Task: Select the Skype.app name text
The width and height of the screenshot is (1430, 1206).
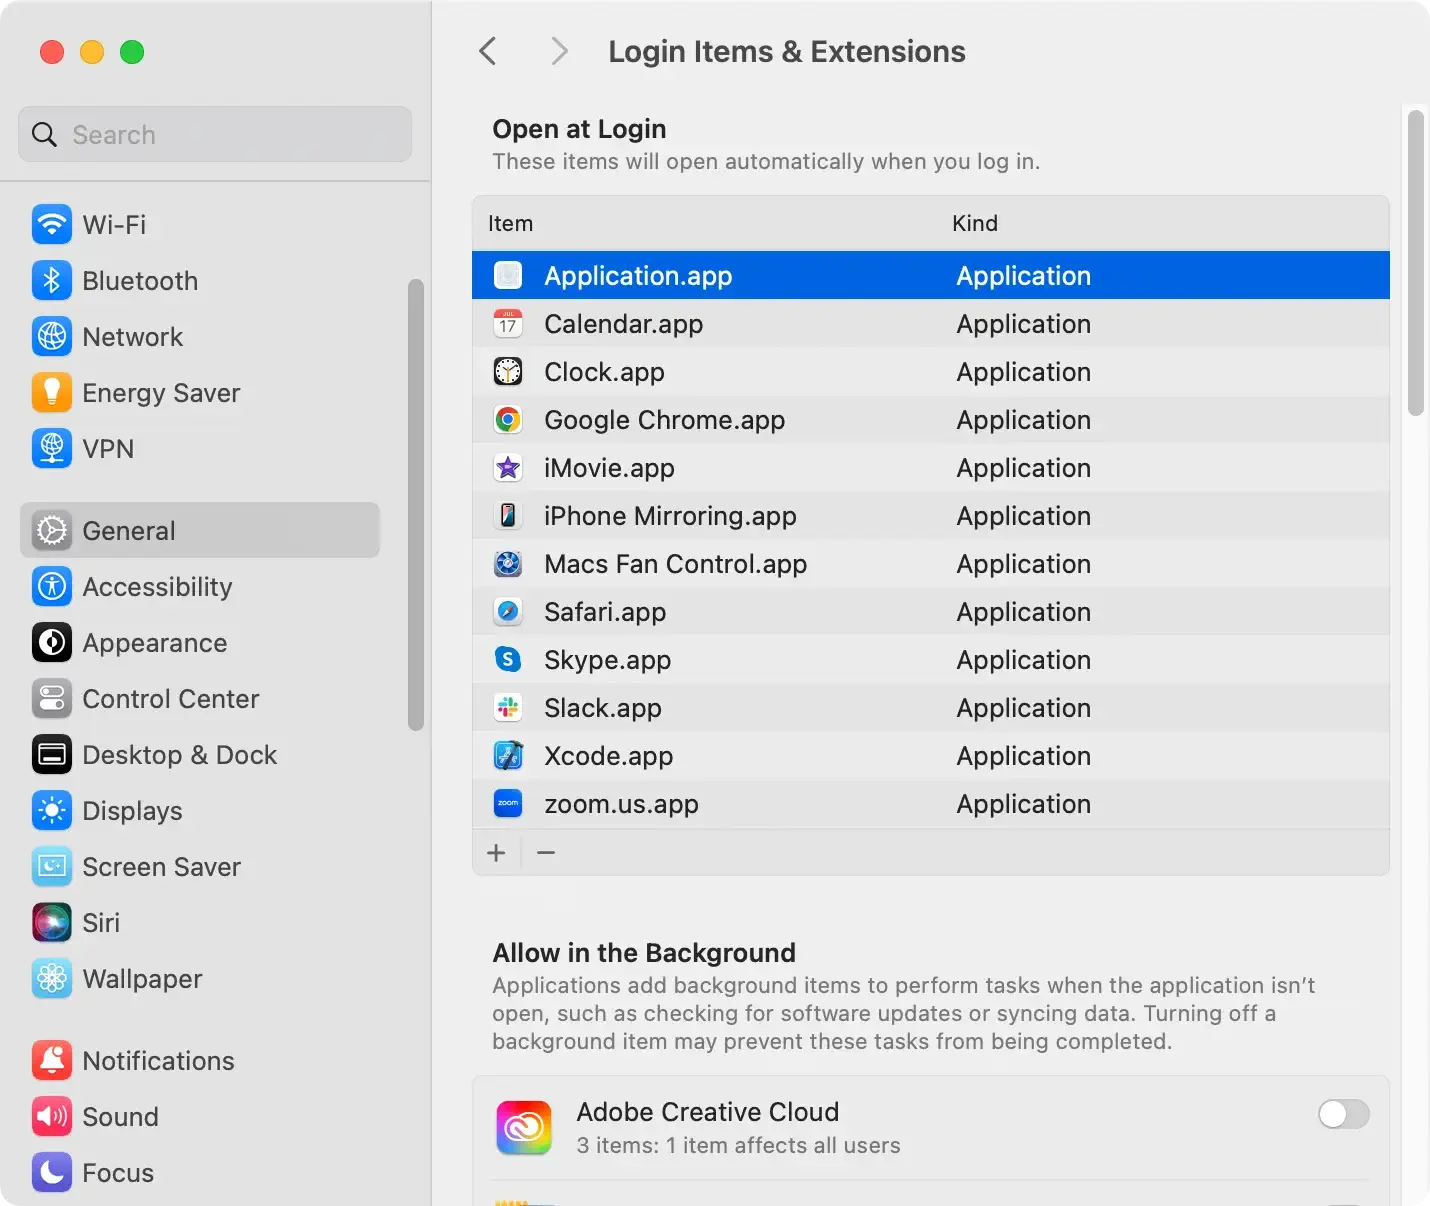Action: point(607,660)
